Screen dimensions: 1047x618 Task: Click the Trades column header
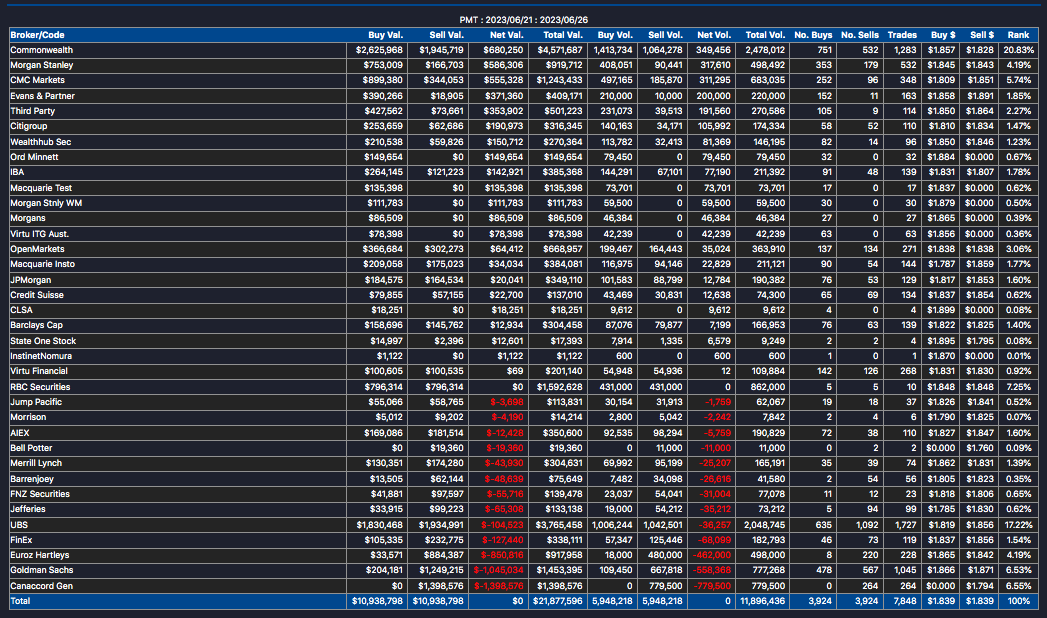coord(902,35)
